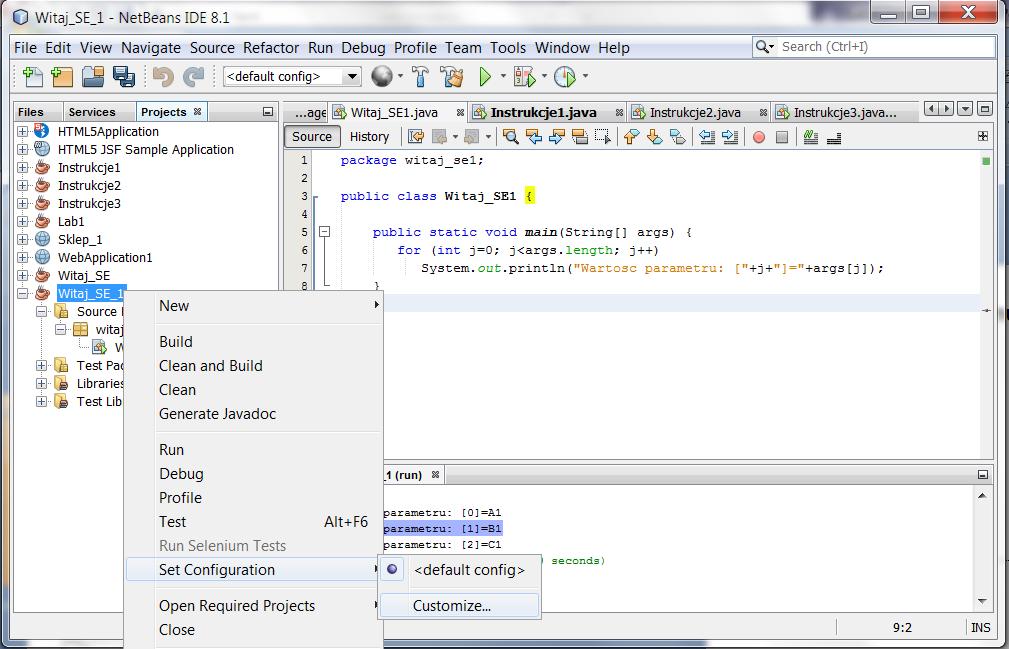Viewport: 1009px width, 649px height.
Task: Close the Projects panel tab
Action: tap(198, 112)
